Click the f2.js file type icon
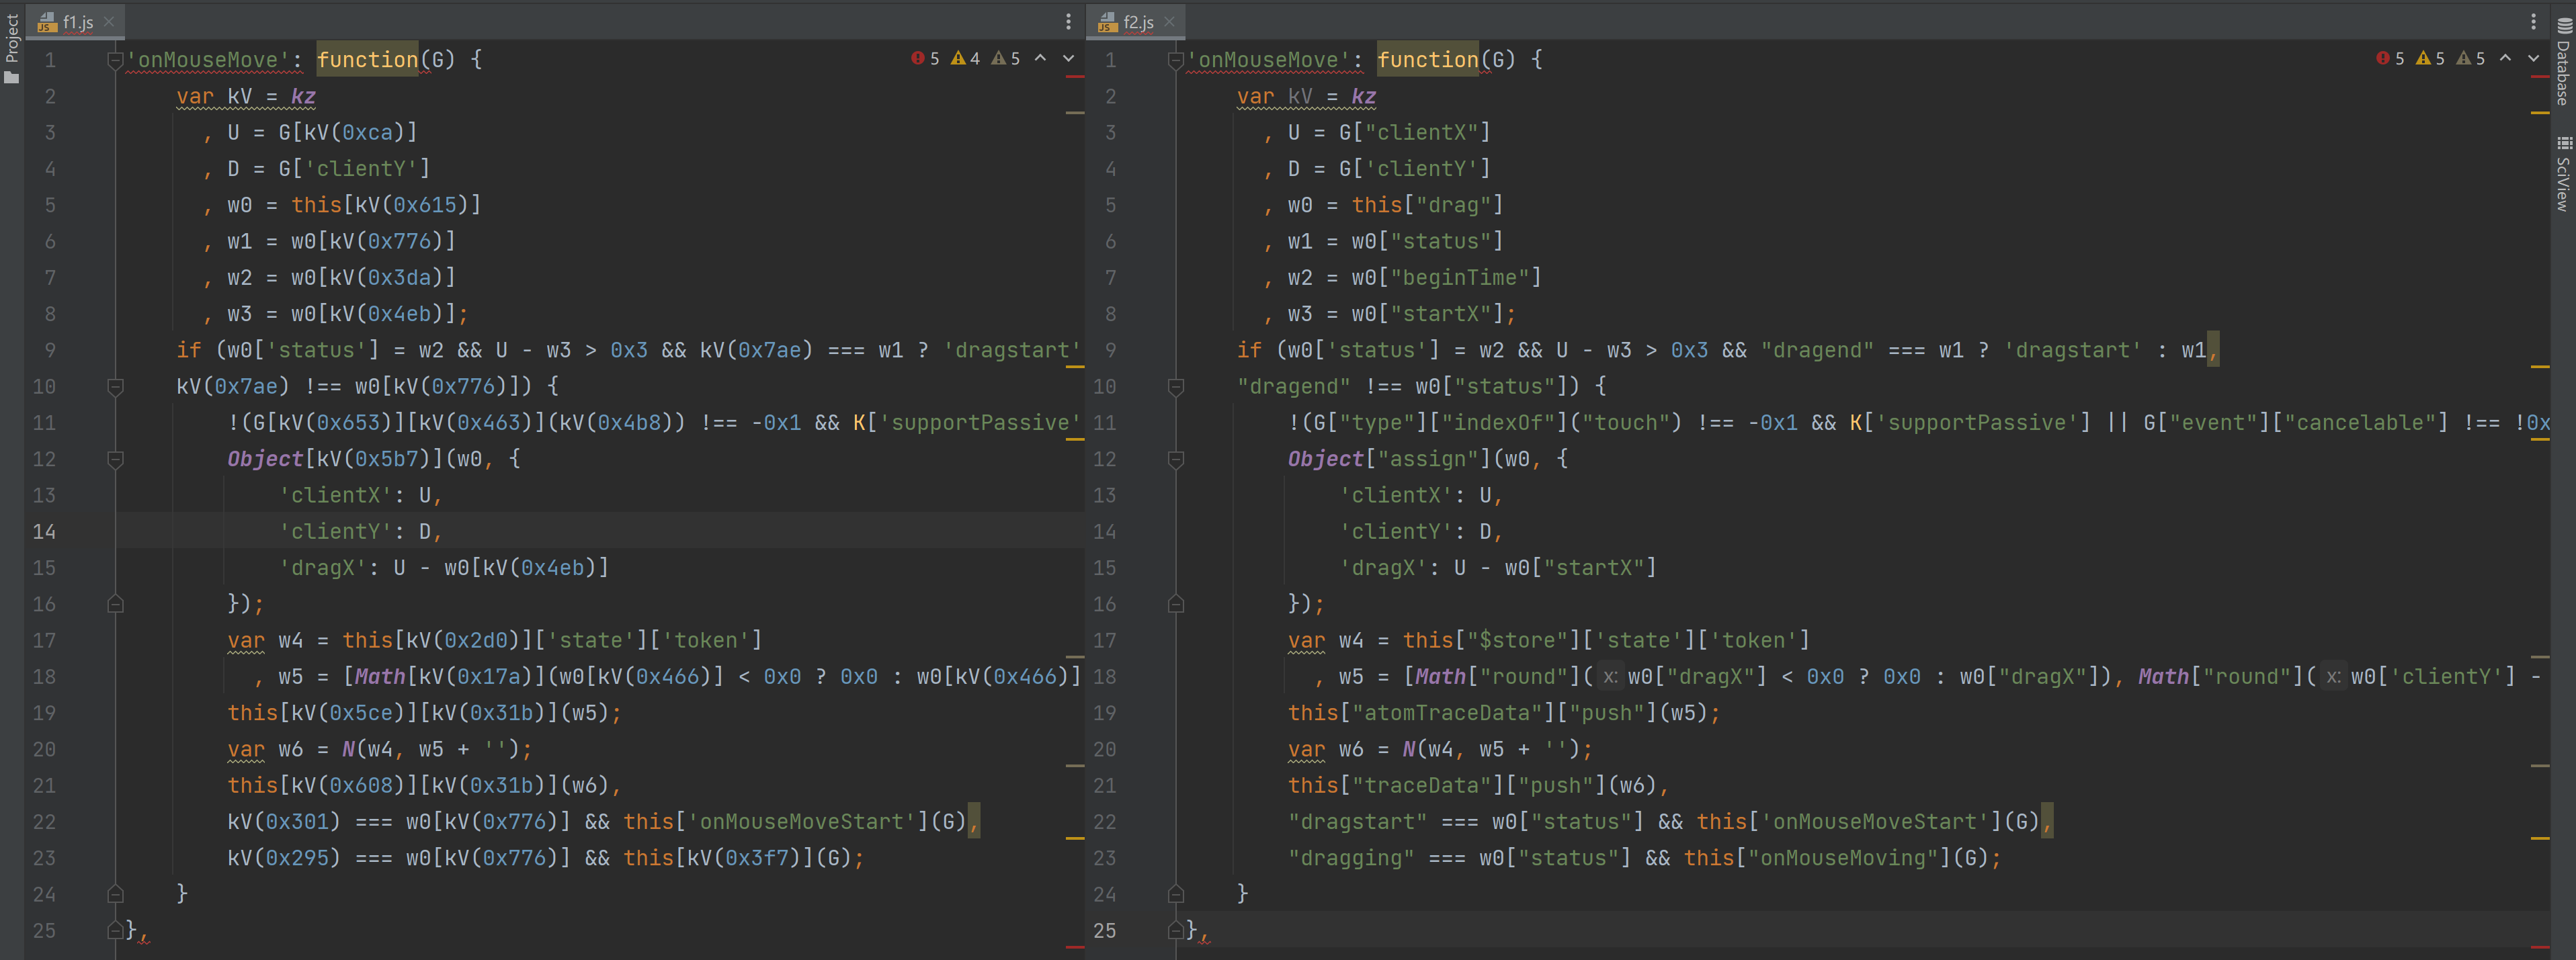The height and width of the screenshot is (960, 2576). point(1107,22)
